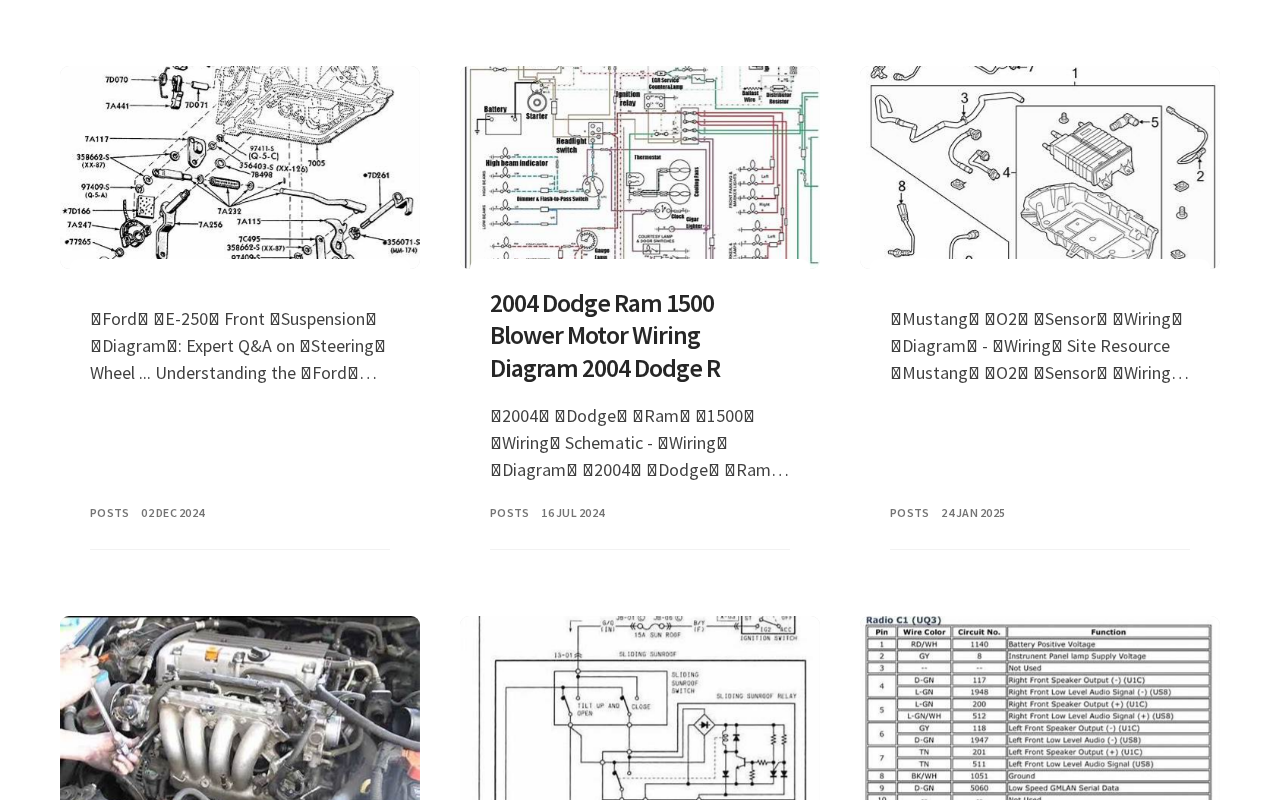Open the Dodge Ram wiring diagram thumbnail
The image size is (1280, 800).
point(640,167)
